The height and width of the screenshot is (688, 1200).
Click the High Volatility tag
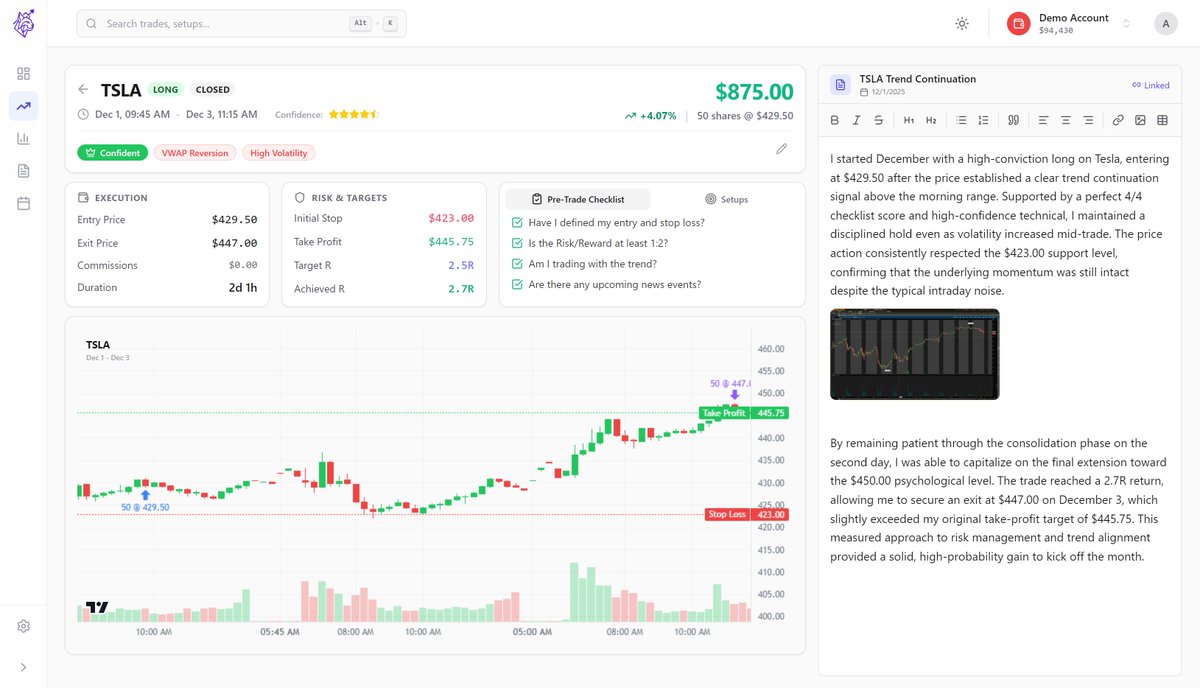coord(279,153)
